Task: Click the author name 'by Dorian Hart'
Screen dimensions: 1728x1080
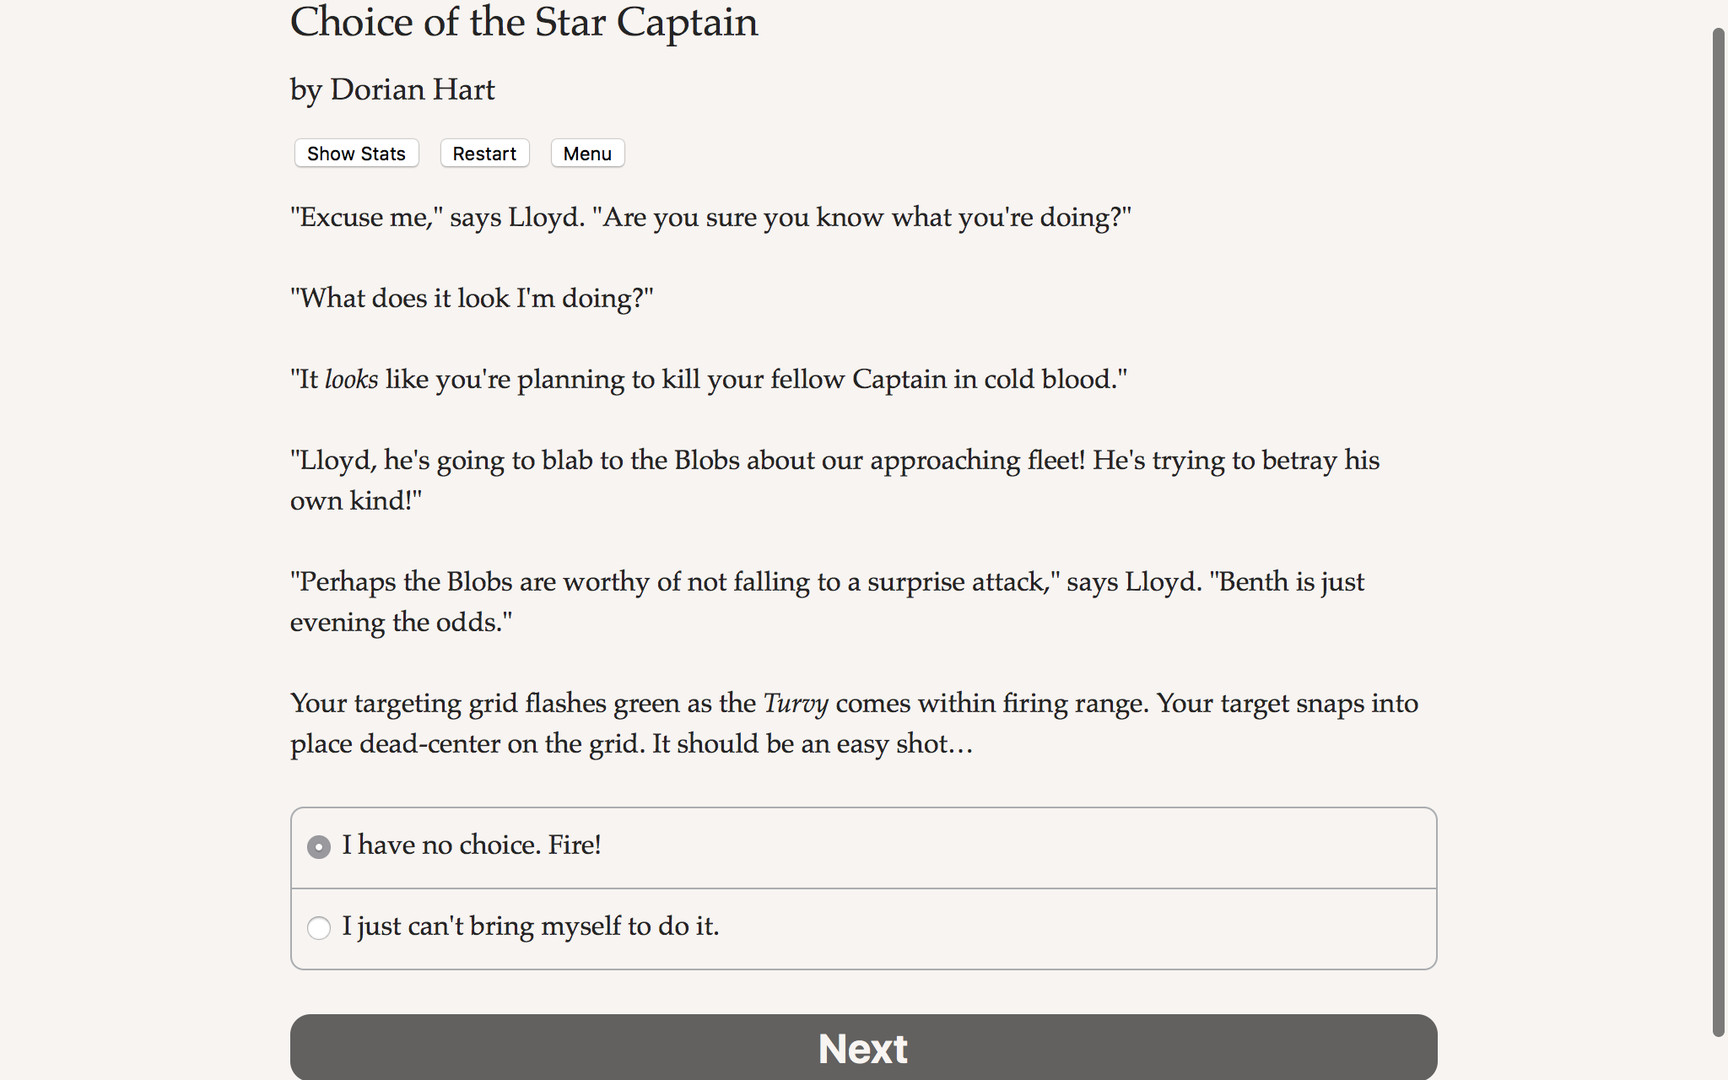Action: (x=391, y=90)
